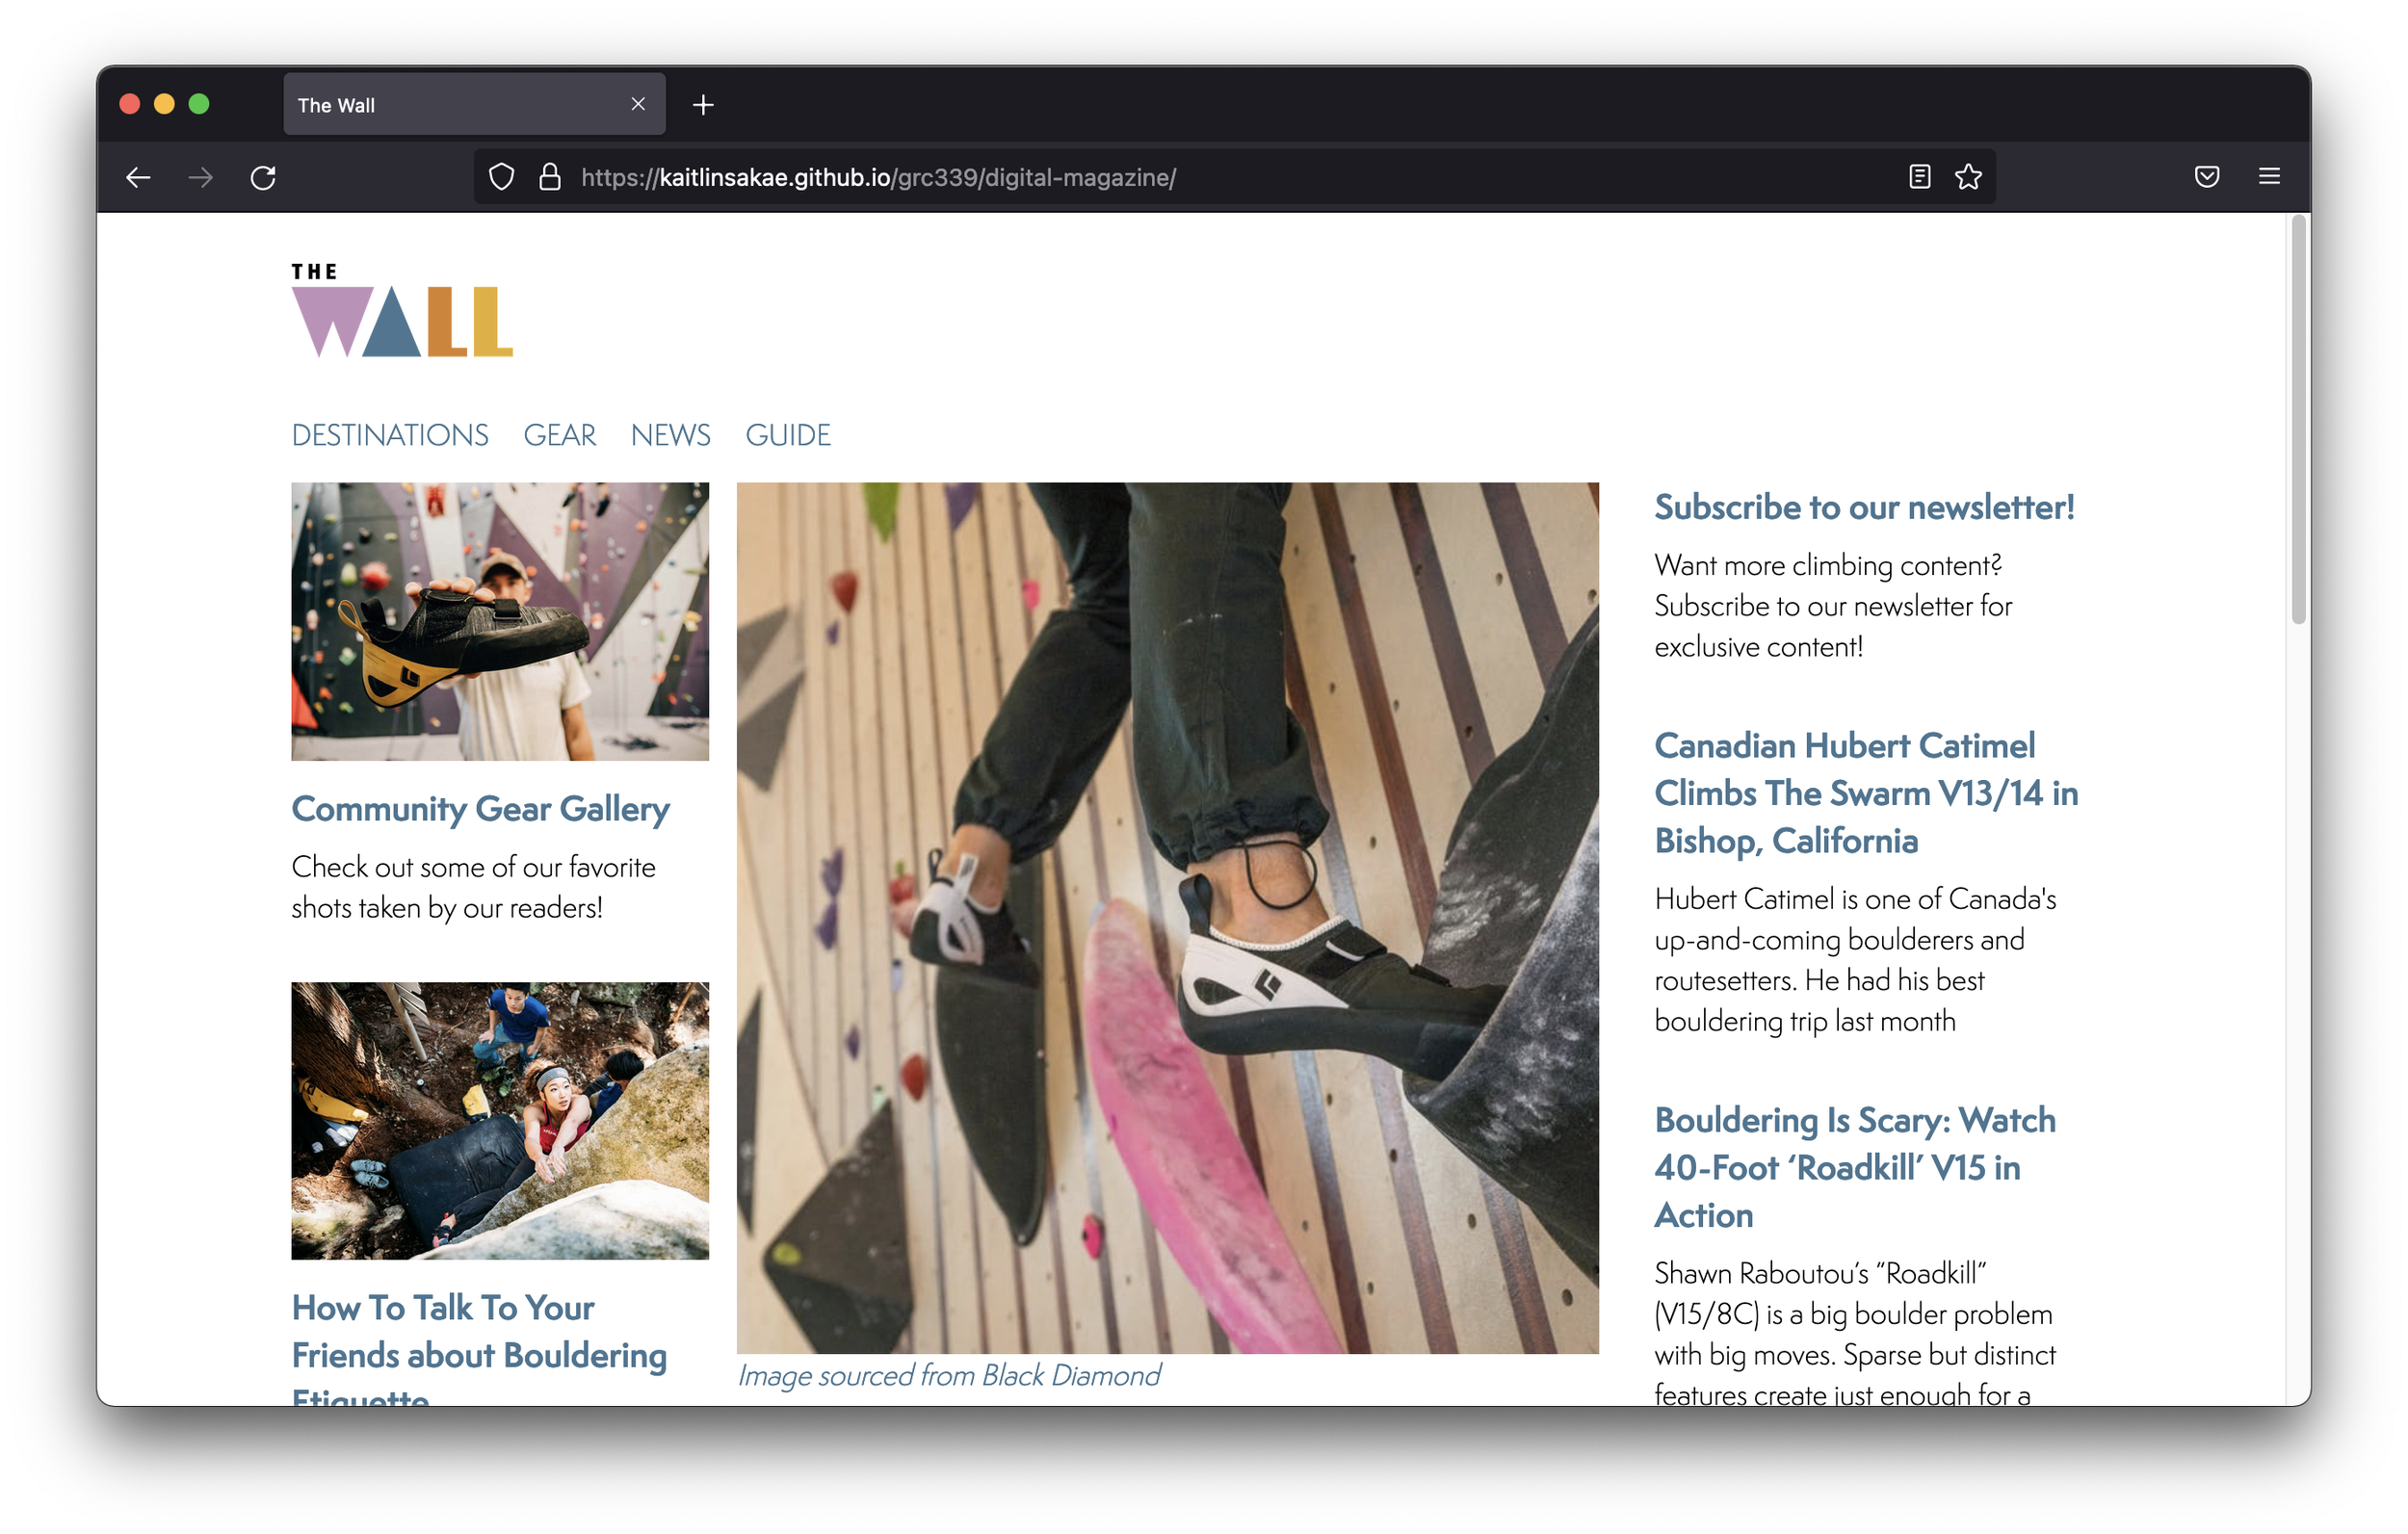Open Bouldering Is Scary Roadkill article
Viewport: 2408px width, 1534px height.
1855,1167
